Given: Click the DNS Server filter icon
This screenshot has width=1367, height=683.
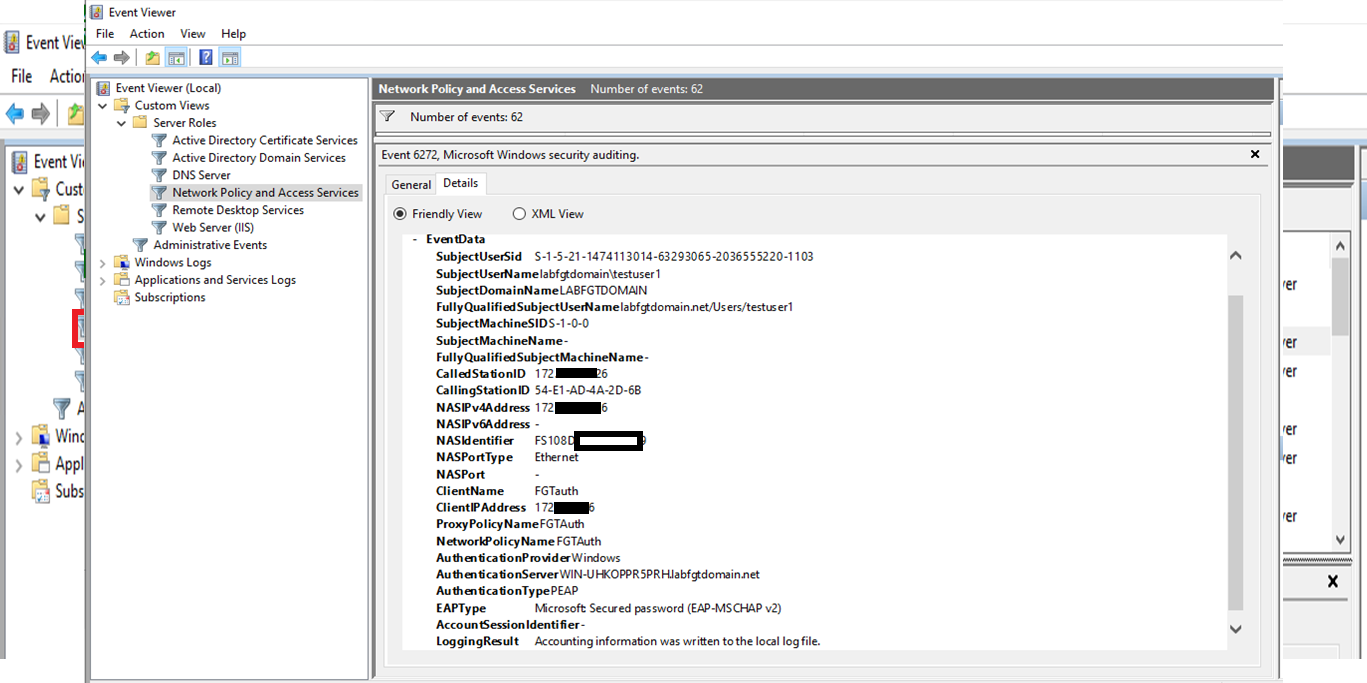Looking at the screenshot, I should (x=159, y=175).
